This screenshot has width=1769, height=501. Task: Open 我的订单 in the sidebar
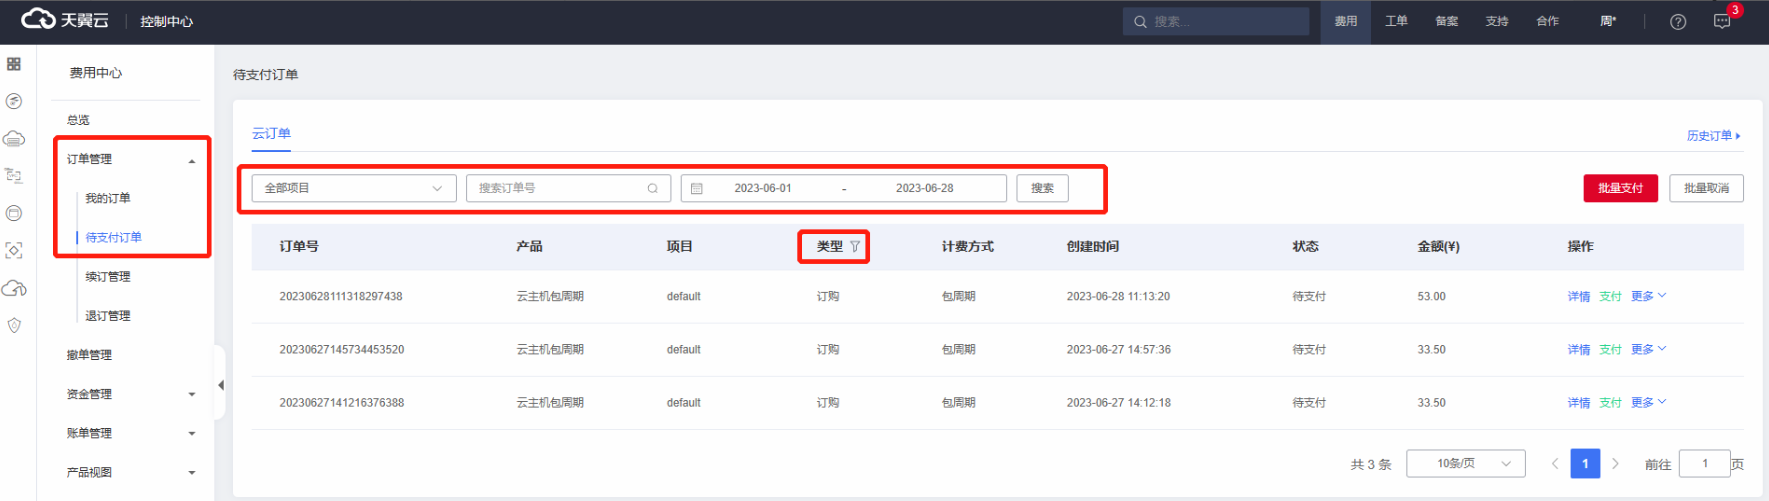coord(108,198)
